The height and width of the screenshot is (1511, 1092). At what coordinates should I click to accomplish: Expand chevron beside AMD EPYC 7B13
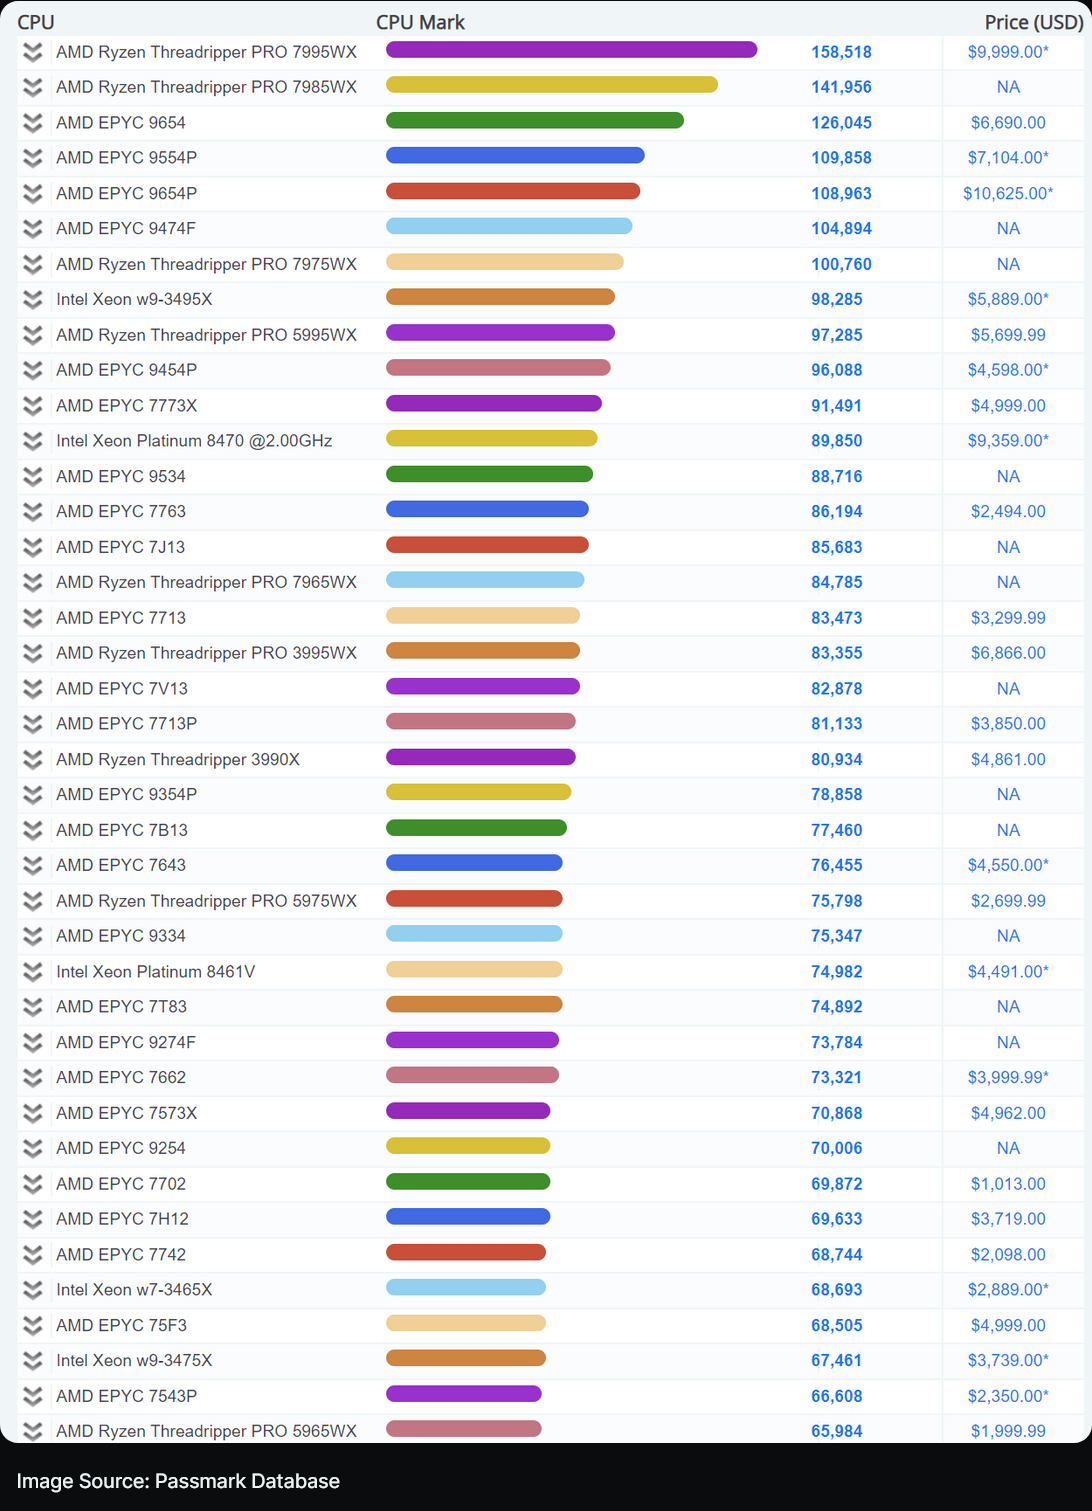33,830
